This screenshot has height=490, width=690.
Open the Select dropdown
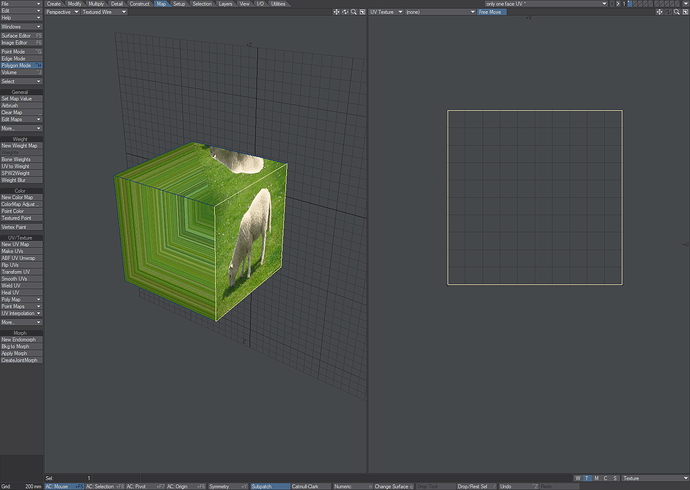tap(21, 81)
